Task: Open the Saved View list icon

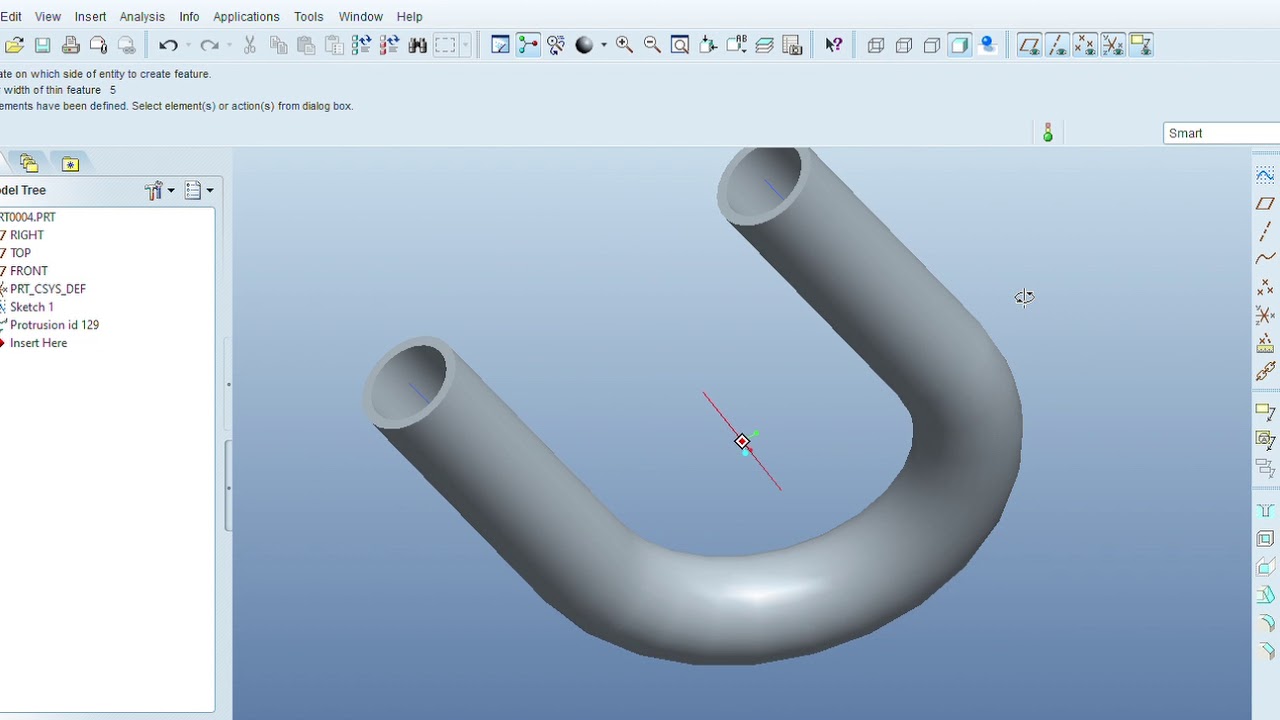Action: tap(736, 45)
